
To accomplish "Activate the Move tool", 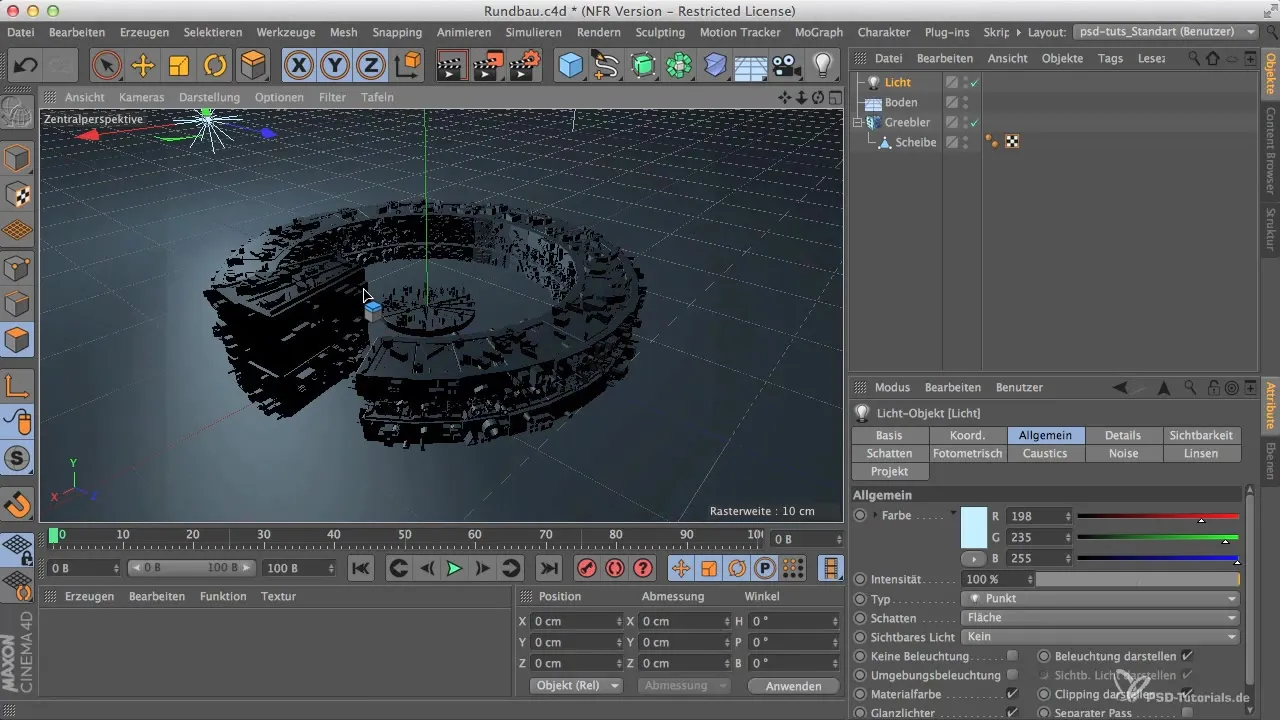I will point(143,66).
